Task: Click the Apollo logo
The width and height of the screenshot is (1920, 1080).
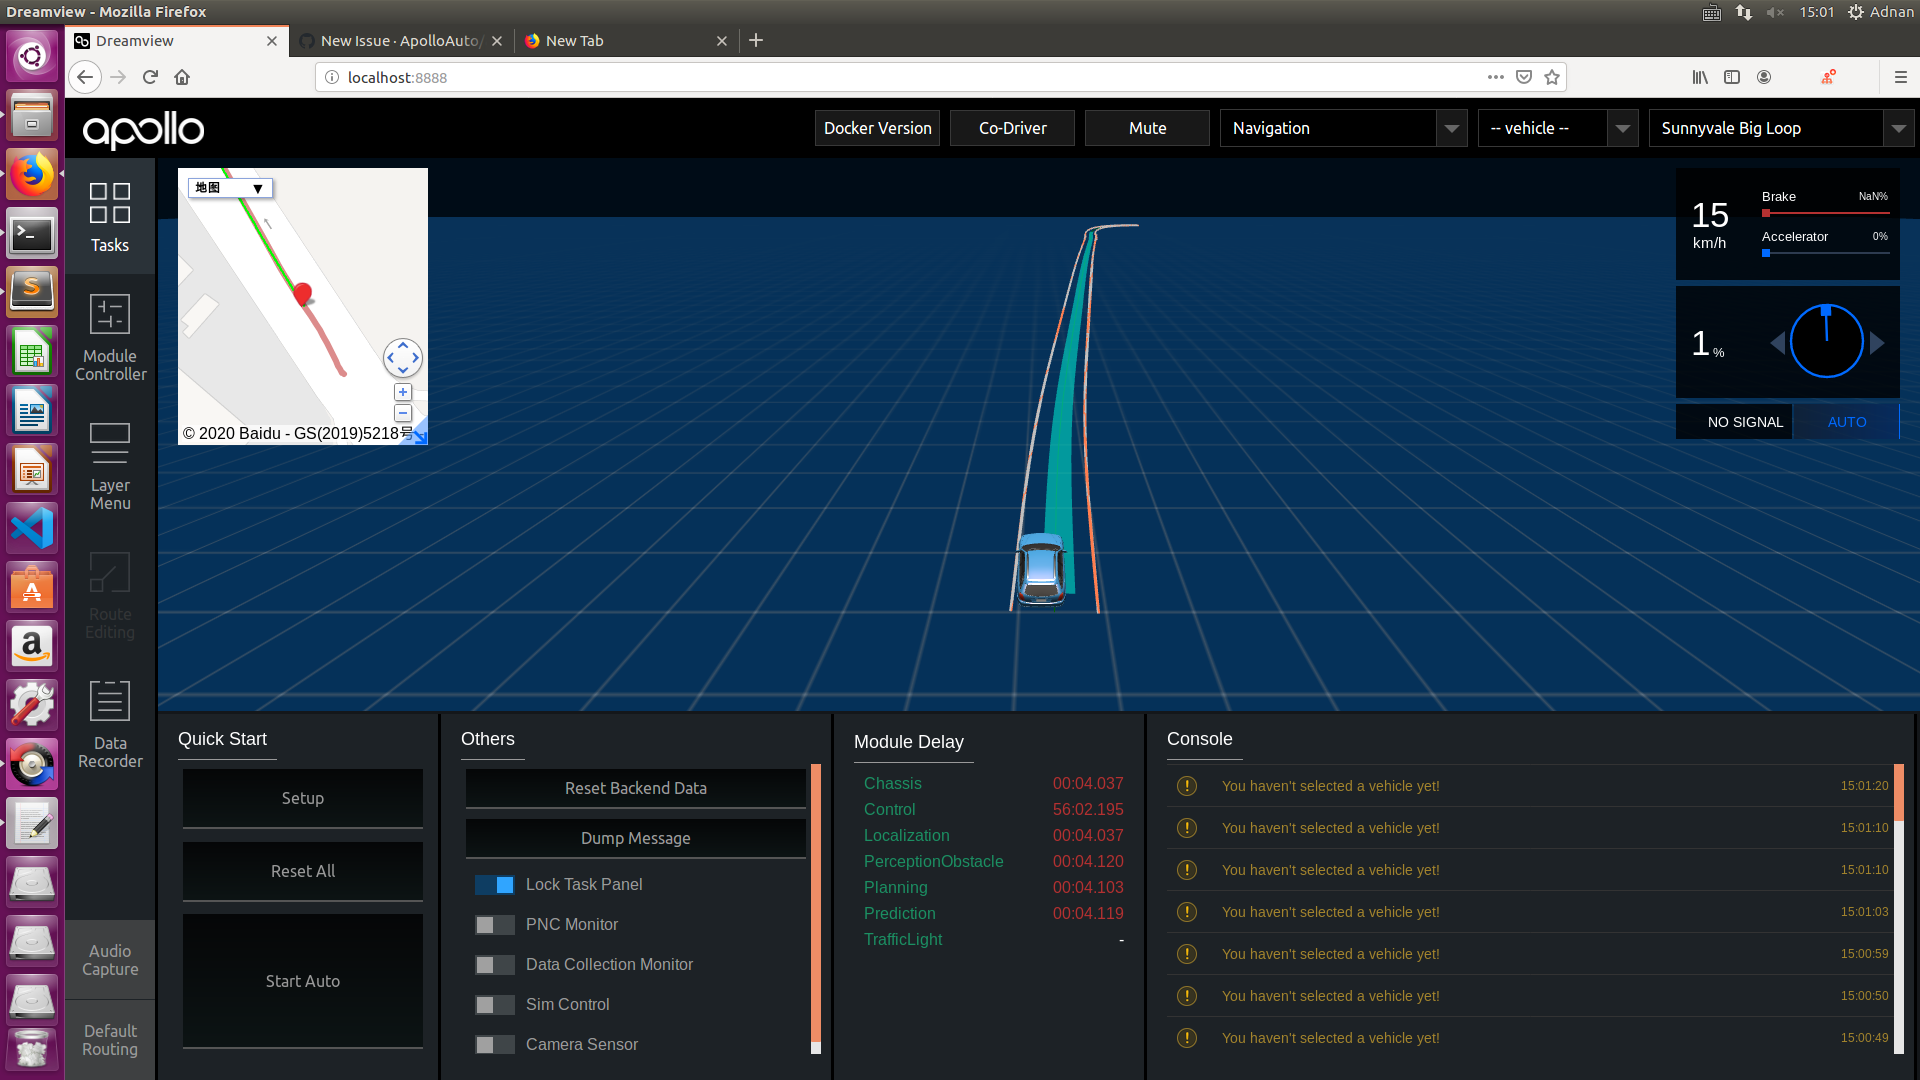Action: 143,129
